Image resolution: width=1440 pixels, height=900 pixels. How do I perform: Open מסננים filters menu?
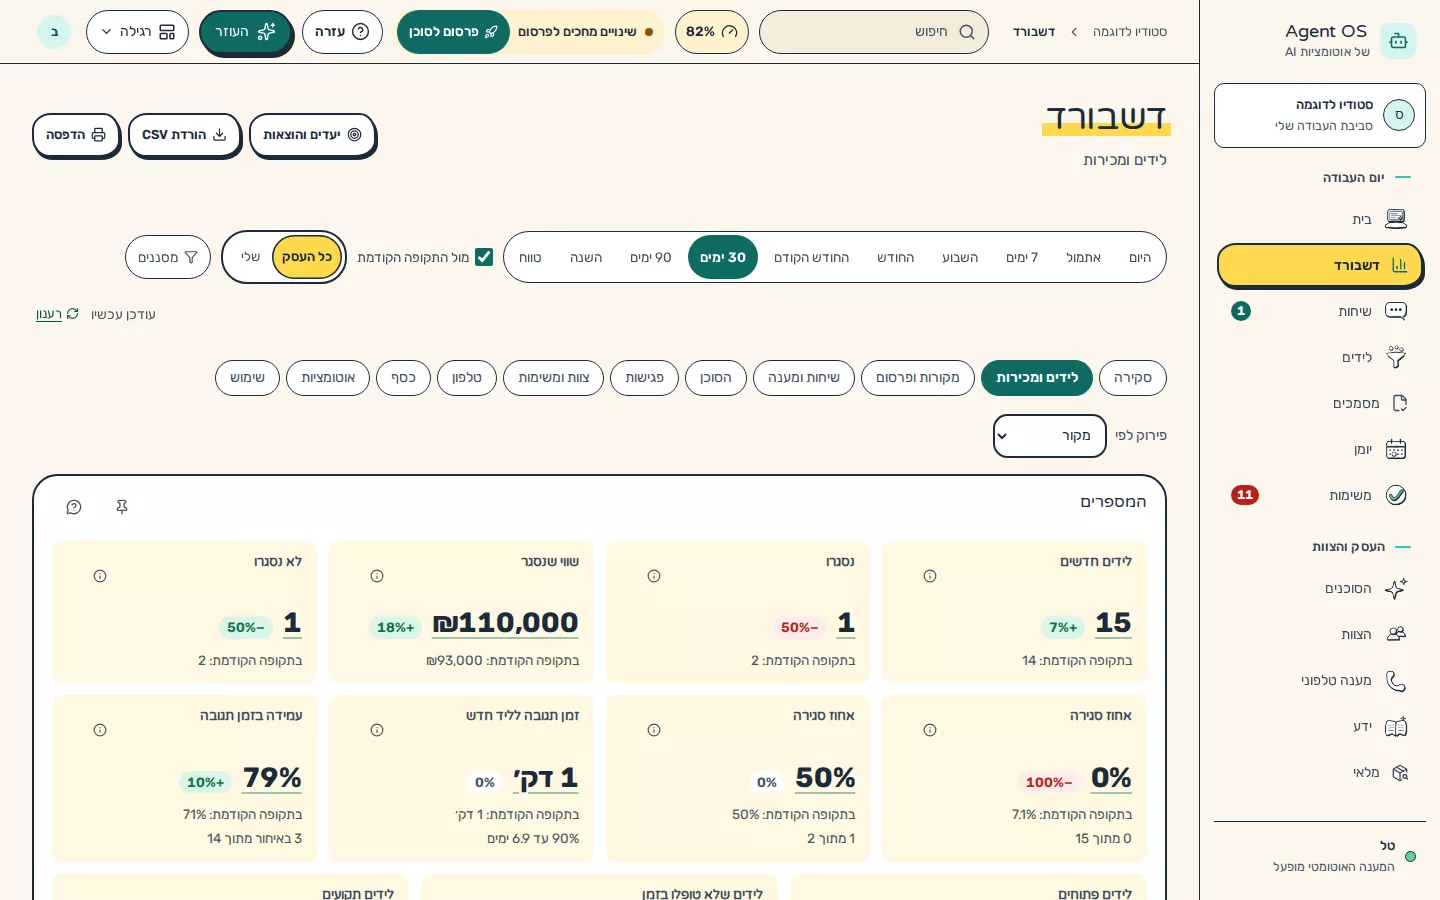pyautogui.click(x=168, y=257)
